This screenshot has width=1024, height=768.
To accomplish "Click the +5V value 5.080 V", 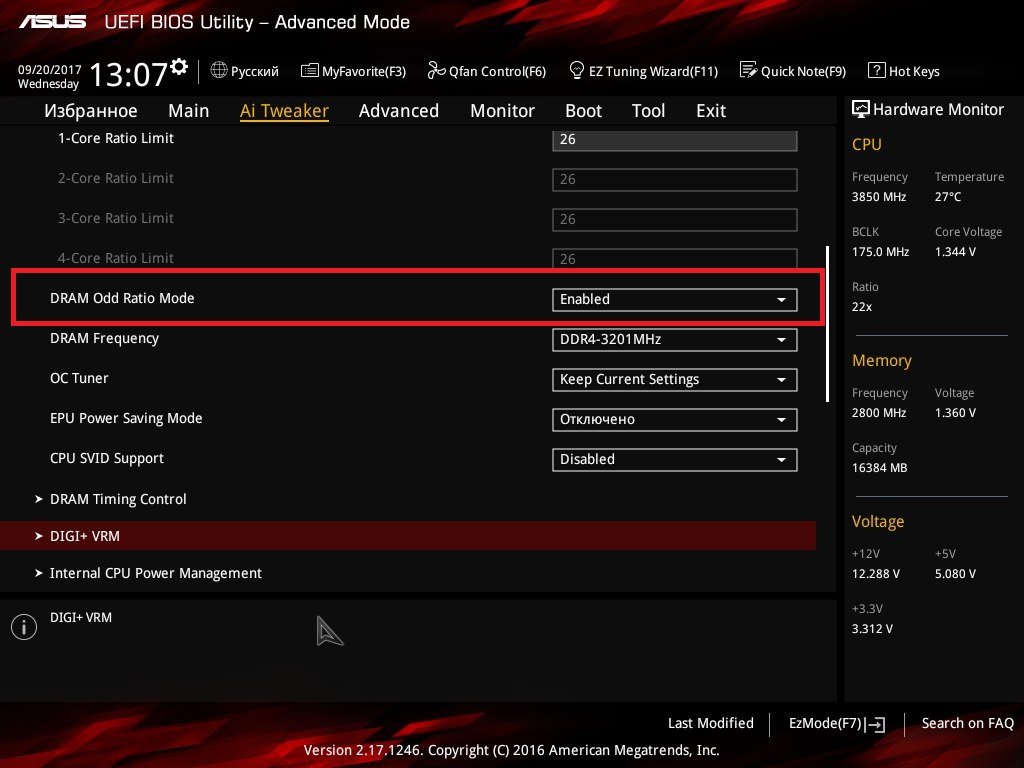I will 955,573.
